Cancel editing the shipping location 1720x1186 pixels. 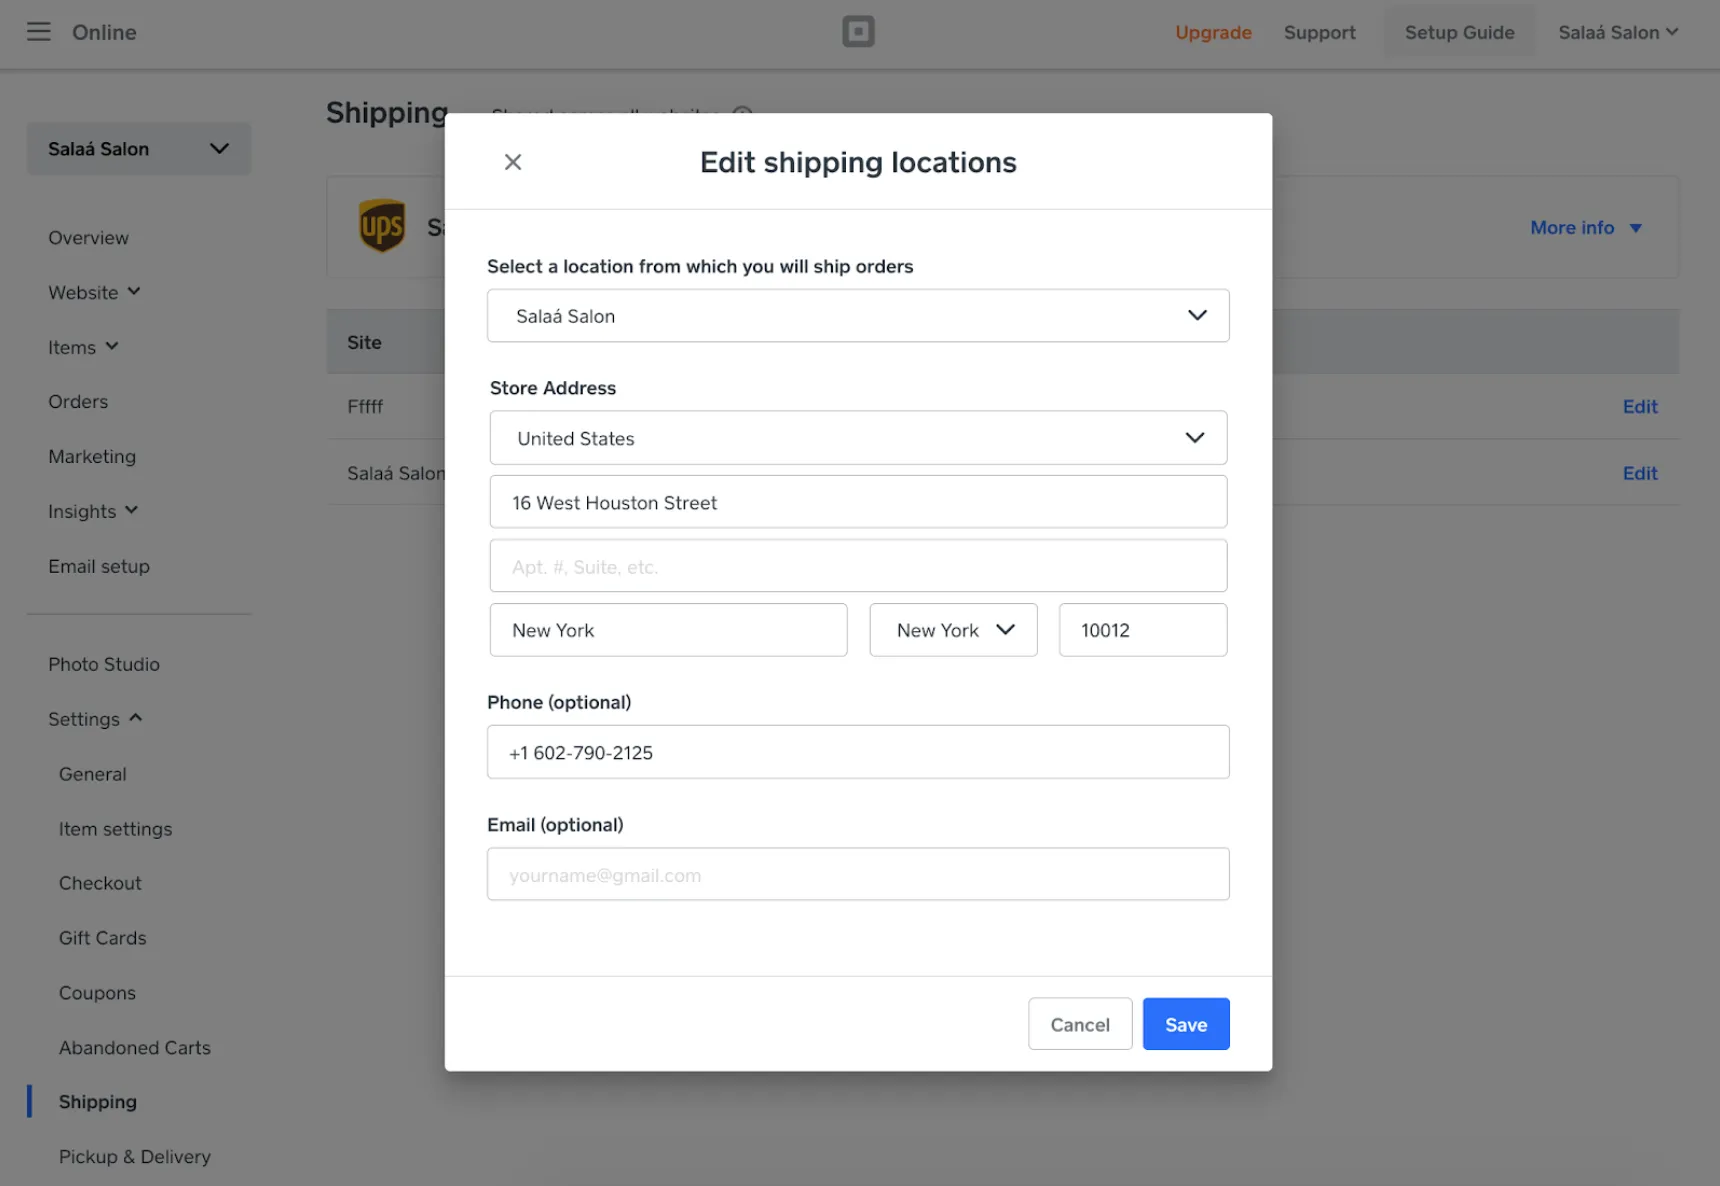click(1080, 1024)
